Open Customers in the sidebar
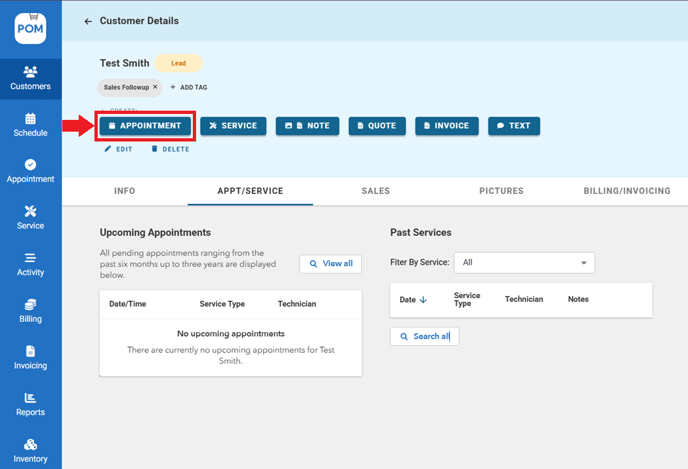The image size is (688, 469). coord(30,78)
